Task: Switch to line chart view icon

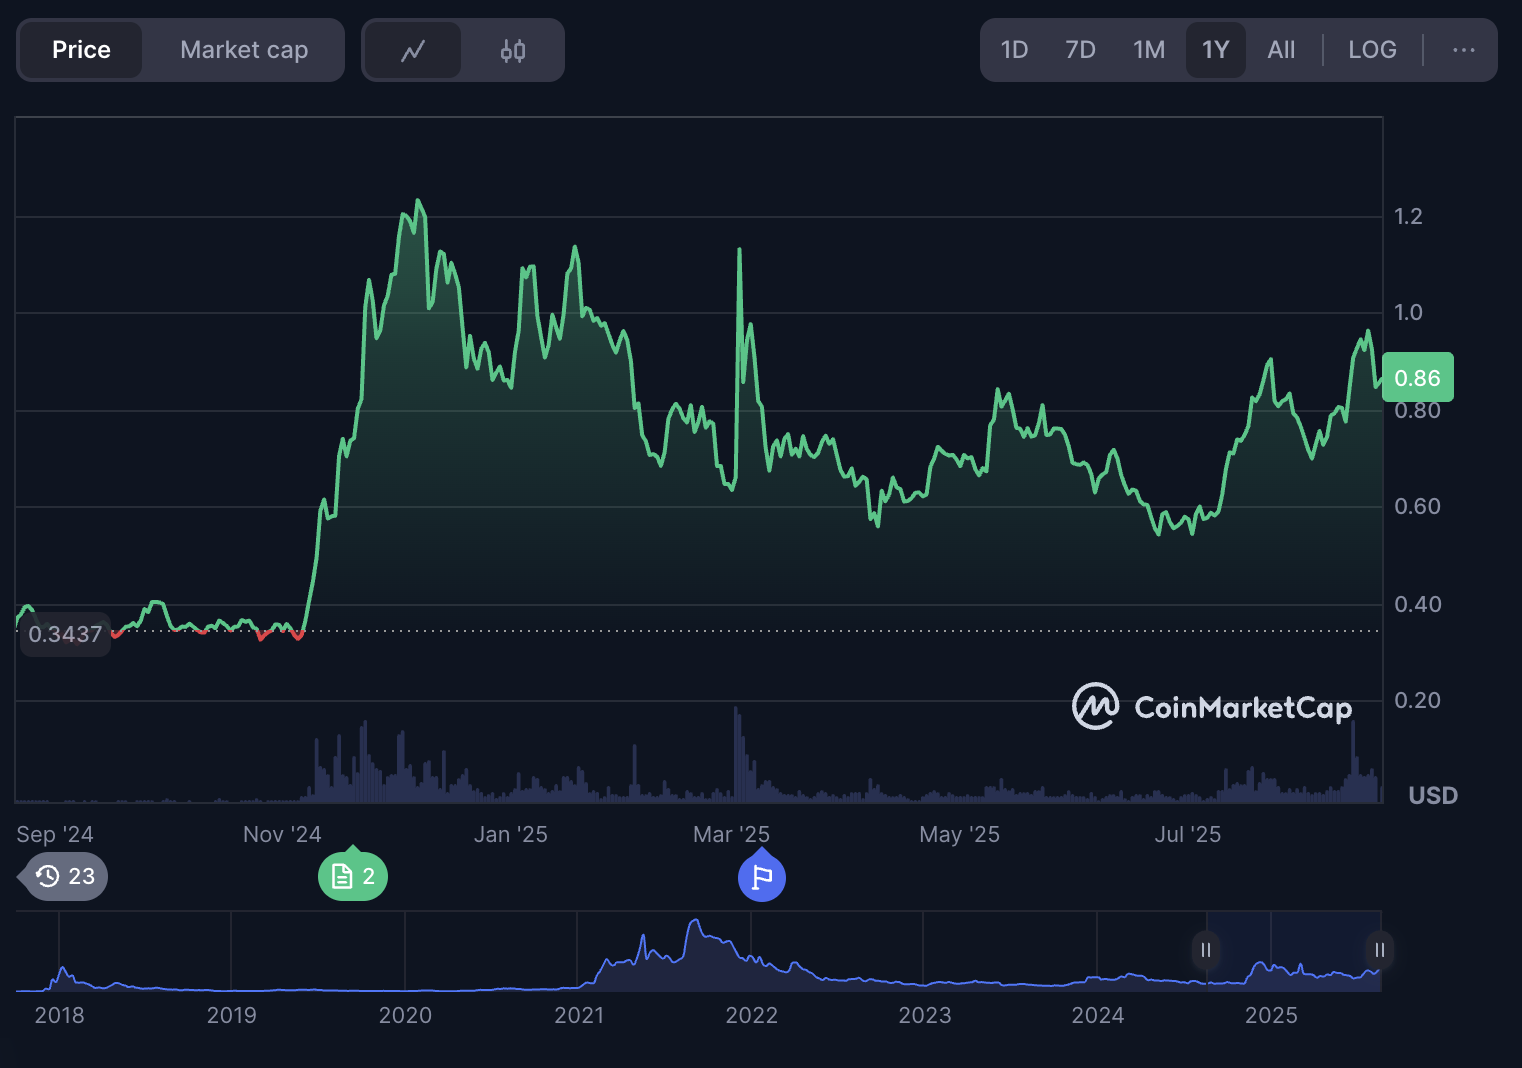Action: coord(413,50)
